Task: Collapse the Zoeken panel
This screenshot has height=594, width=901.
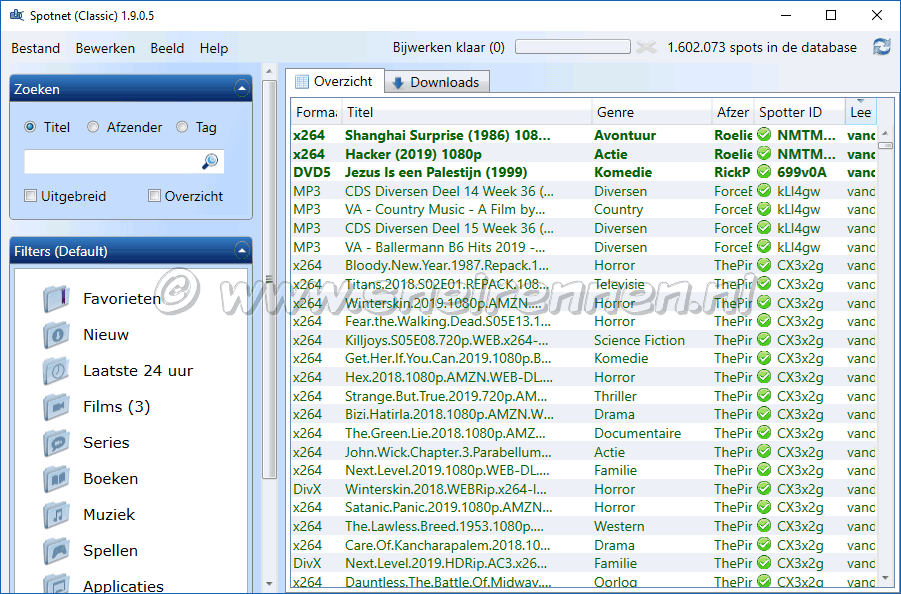Action: click(x=242, y=89)
